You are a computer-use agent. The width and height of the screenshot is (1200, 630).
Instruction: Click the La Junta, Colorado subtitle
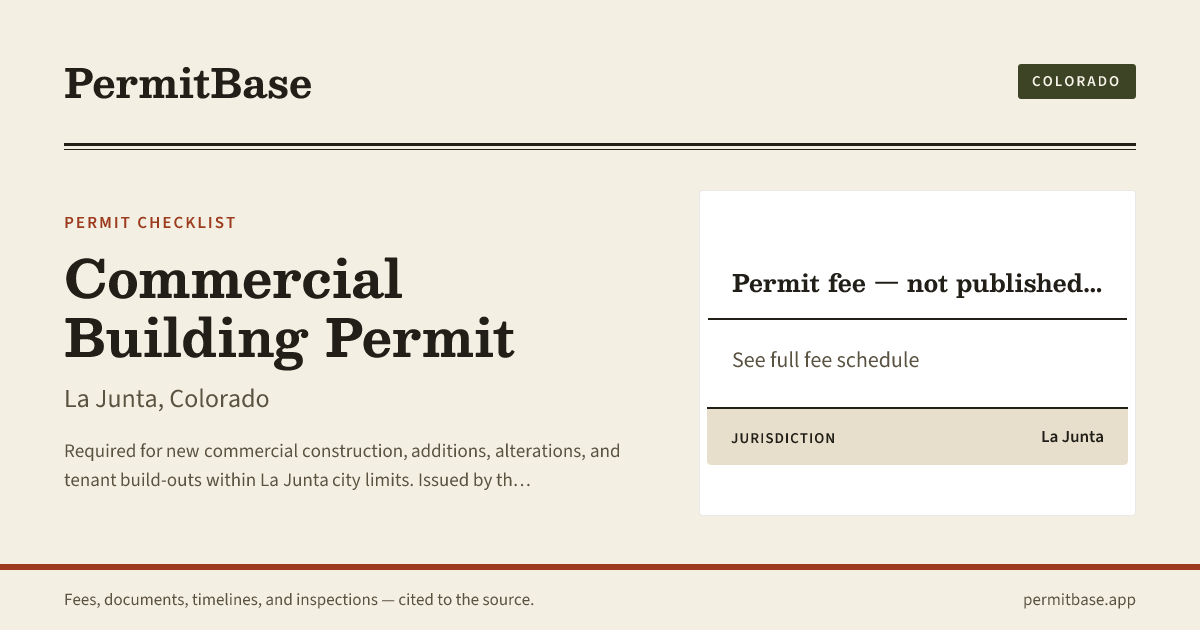167,399
